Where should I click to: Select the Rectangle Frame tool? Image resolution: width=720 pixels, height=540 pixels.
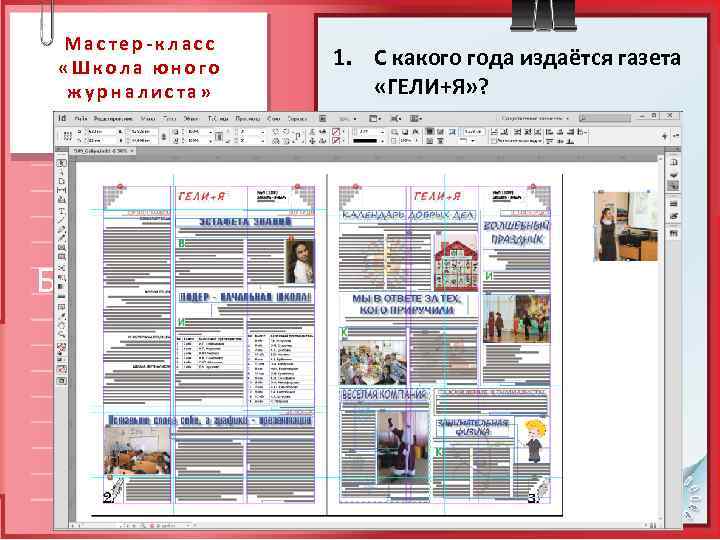(x=61, y=248)
